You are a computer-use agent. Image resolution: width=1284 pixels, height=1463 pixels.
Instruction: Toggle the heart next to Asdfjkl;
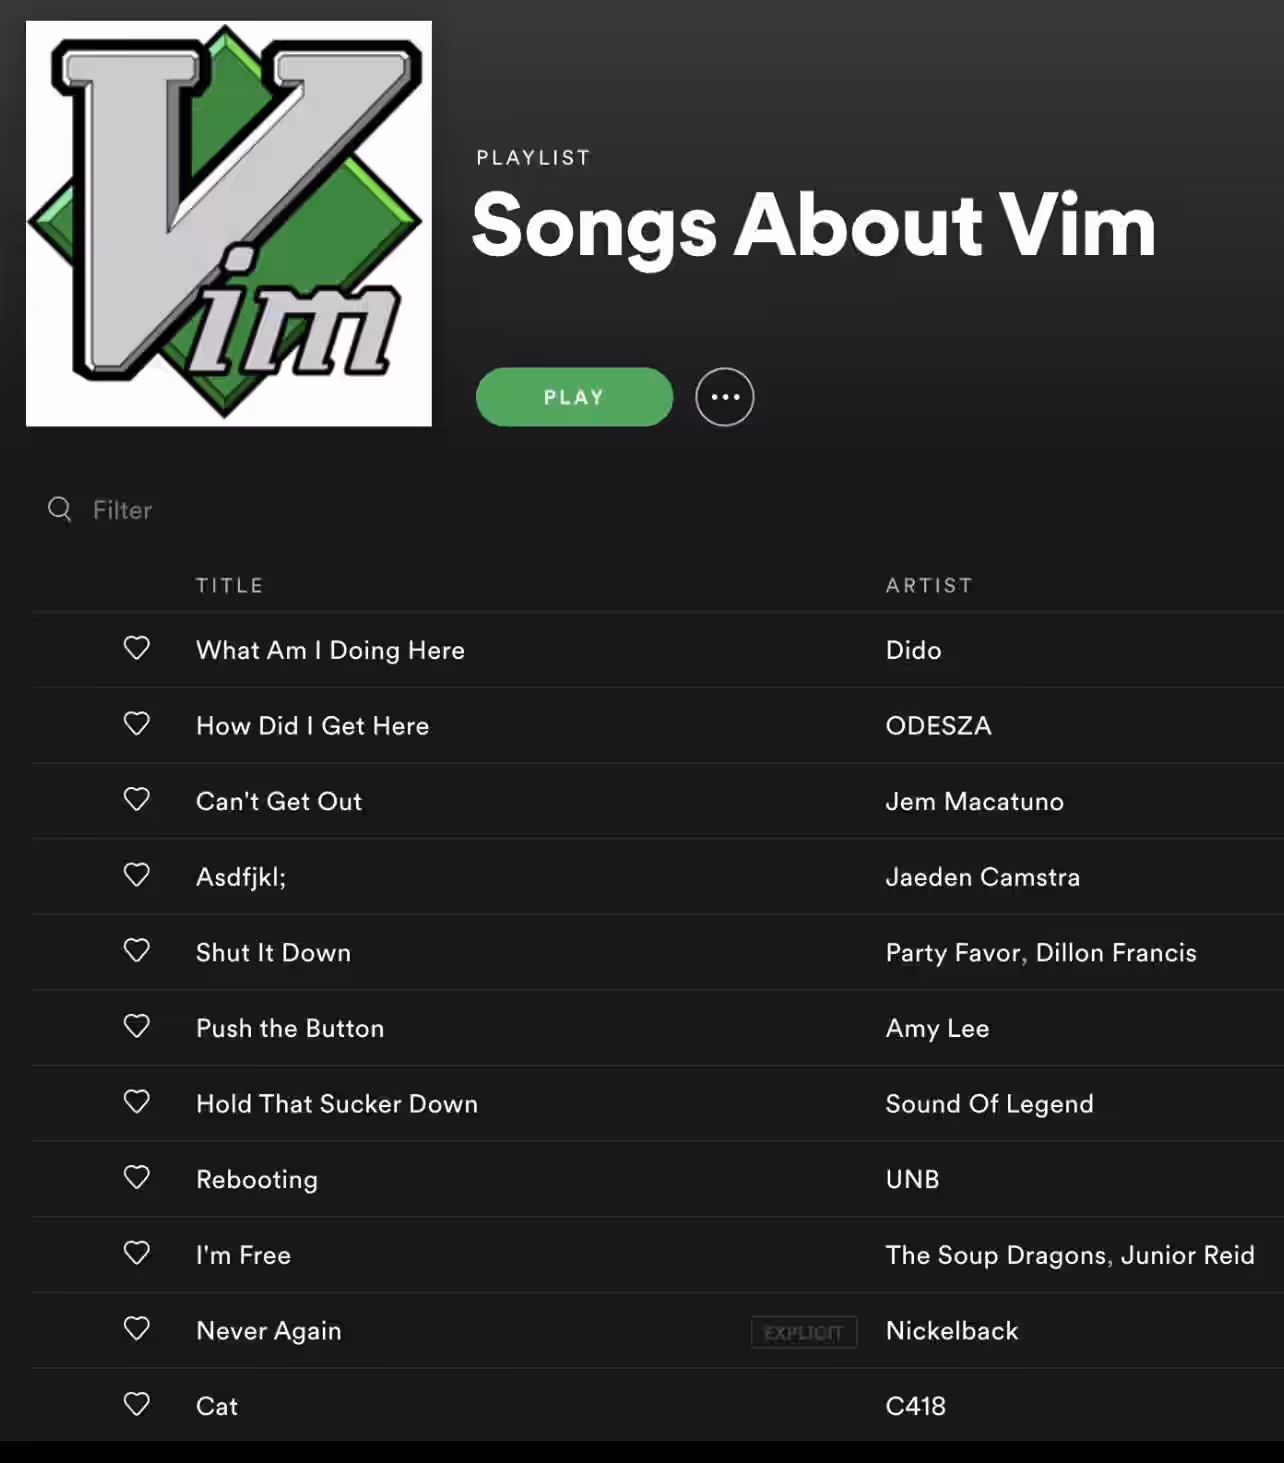(x=137, y=875)
